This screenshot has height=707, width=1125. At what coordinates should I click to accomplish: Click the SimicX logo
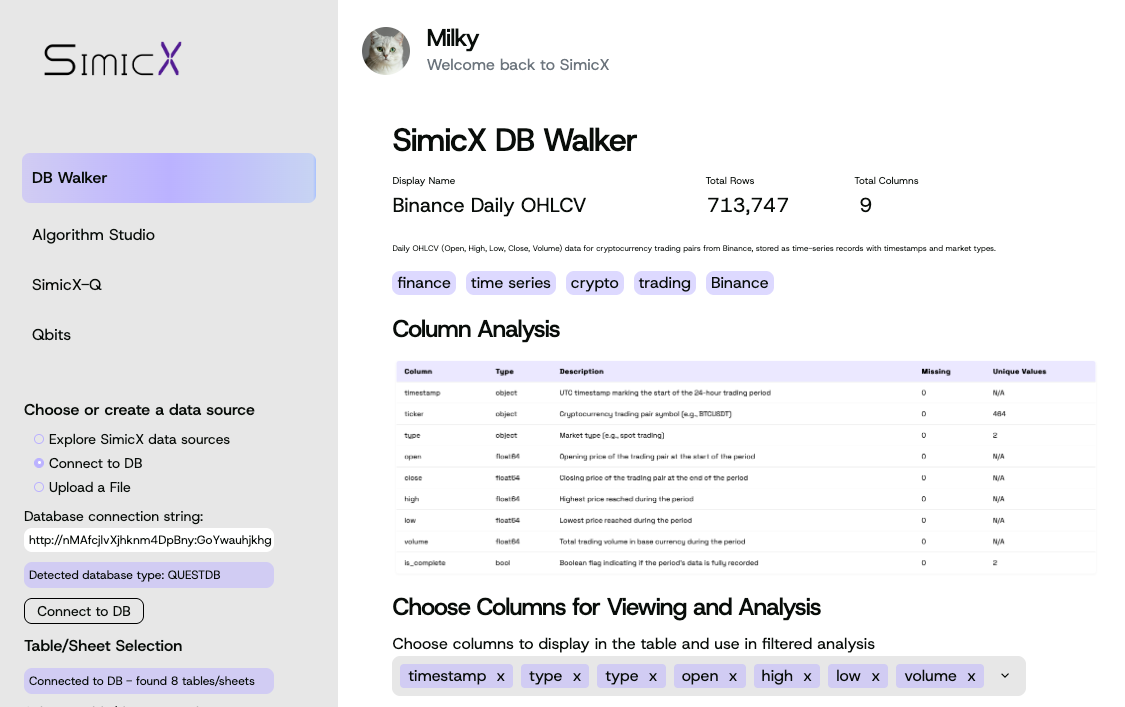(x=113, y=60)
